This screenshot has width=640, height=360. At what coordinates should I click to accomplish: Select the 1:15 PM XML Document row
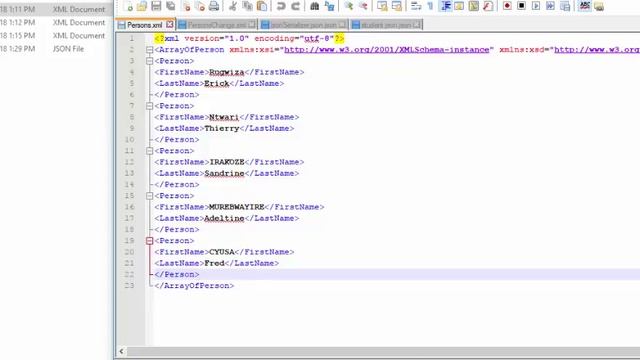(x=56, y=36)
